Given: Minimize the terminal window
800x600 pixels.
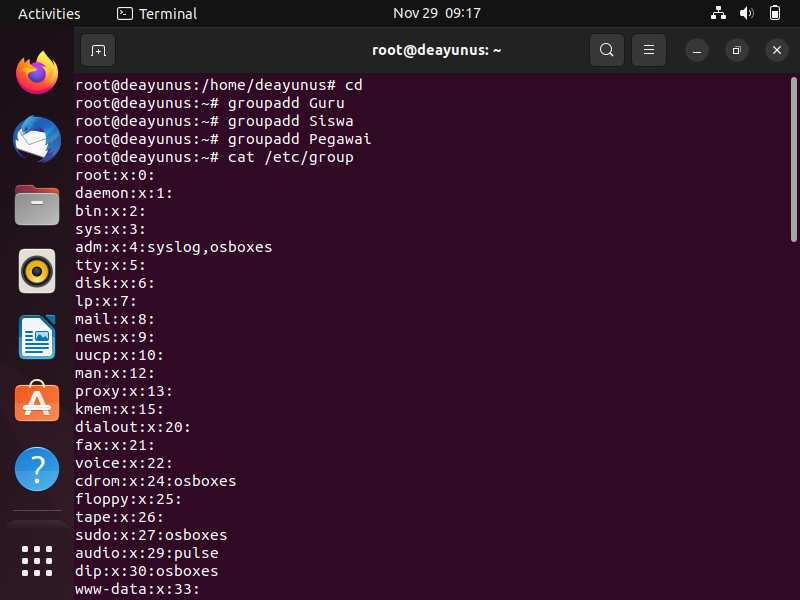Looking at the screenshot, I should click(x=697, y=51).
